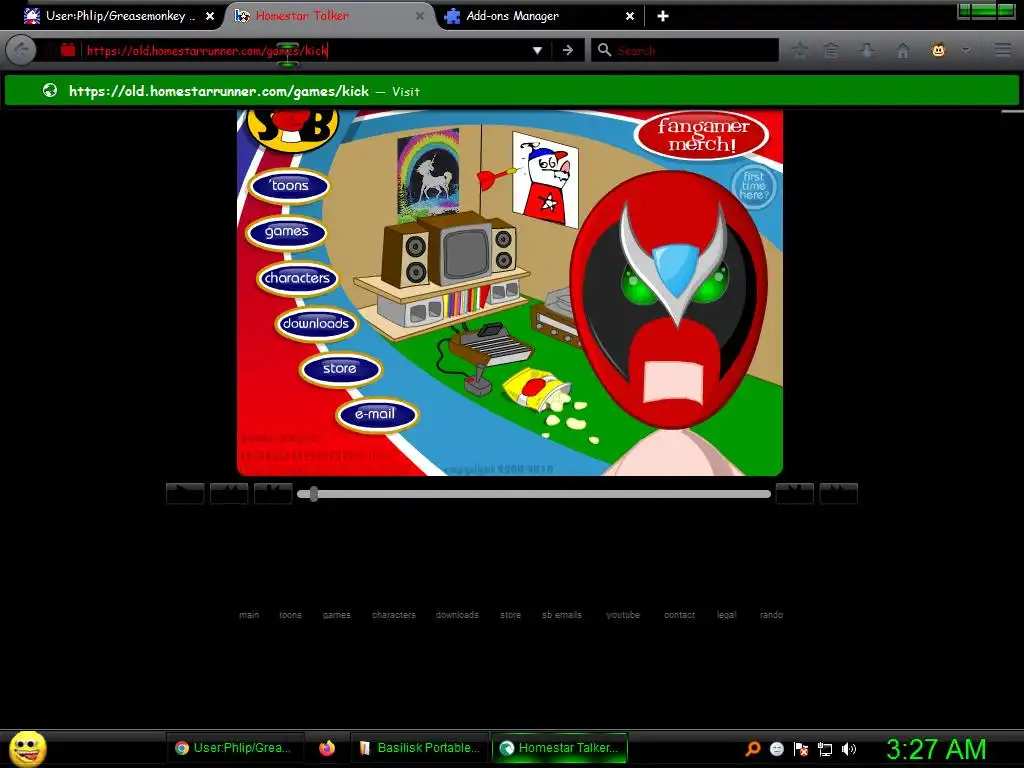Go to the Home page icon
Viewport: 1024px width, 768px height.
pyautogui.click(x=903, y=50)
